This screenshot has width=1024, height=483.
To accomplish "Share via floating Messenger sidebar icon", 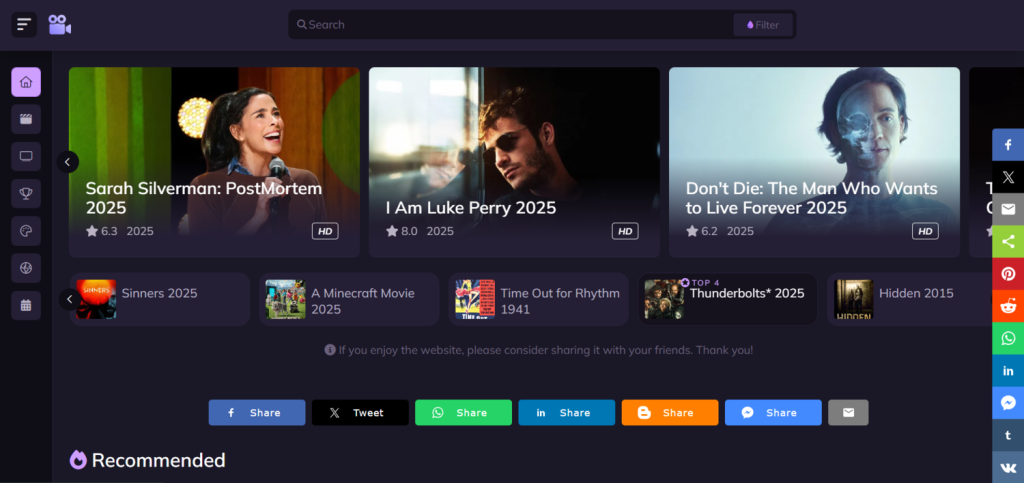I will (1008, 403).
